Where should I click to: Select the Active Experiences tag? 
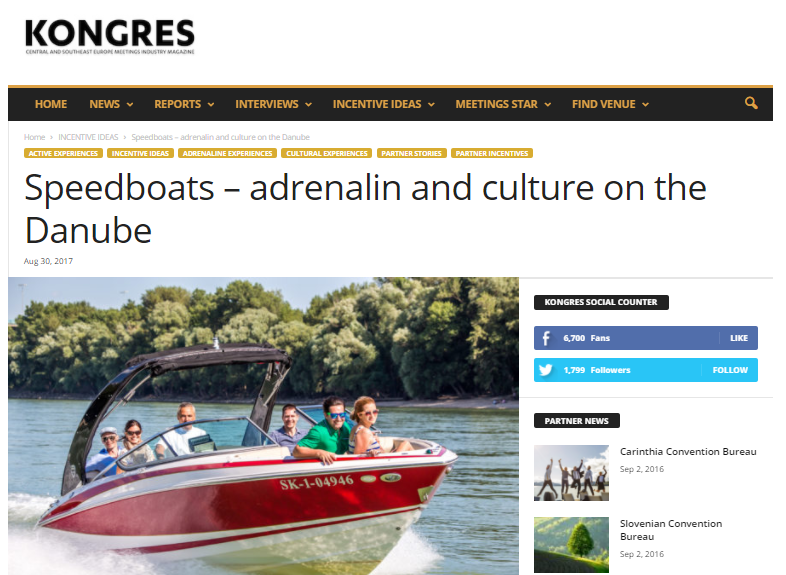click(63, 153)
